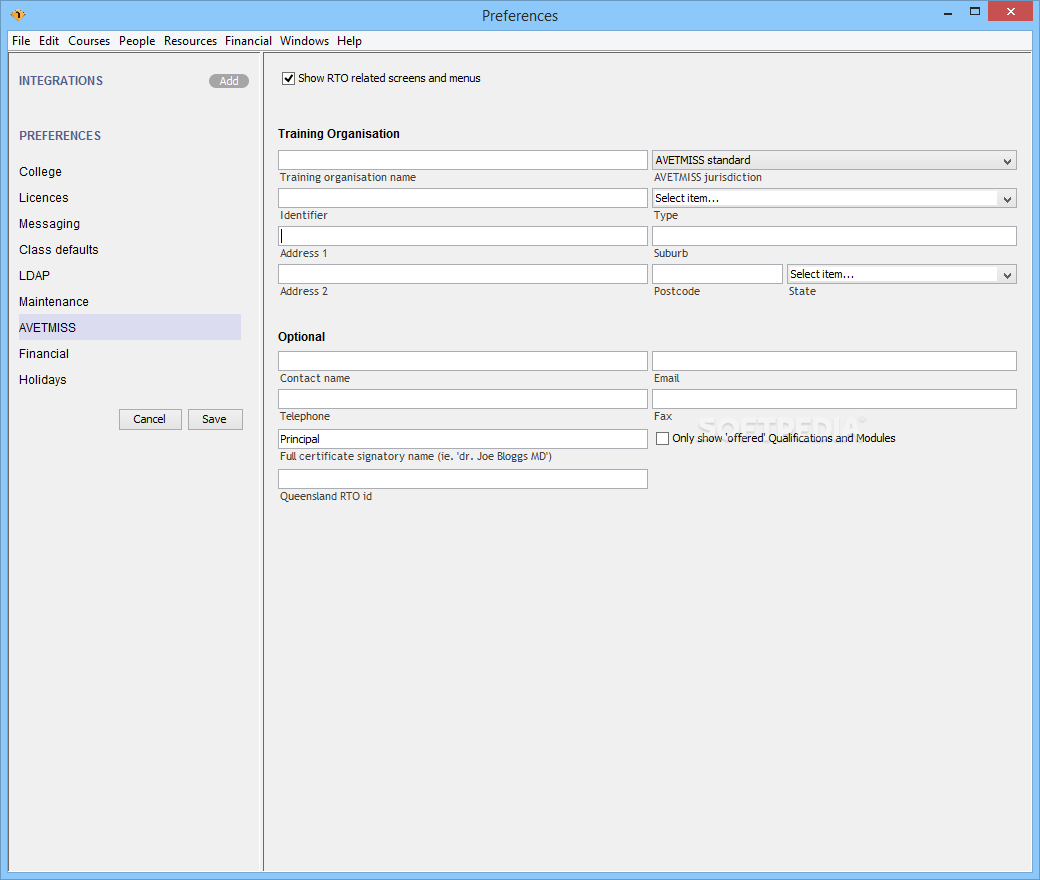Open the AVETMISS jurisdiction dropdown
The height and width of the screenshot is (880, 1040).
point(834,160)
